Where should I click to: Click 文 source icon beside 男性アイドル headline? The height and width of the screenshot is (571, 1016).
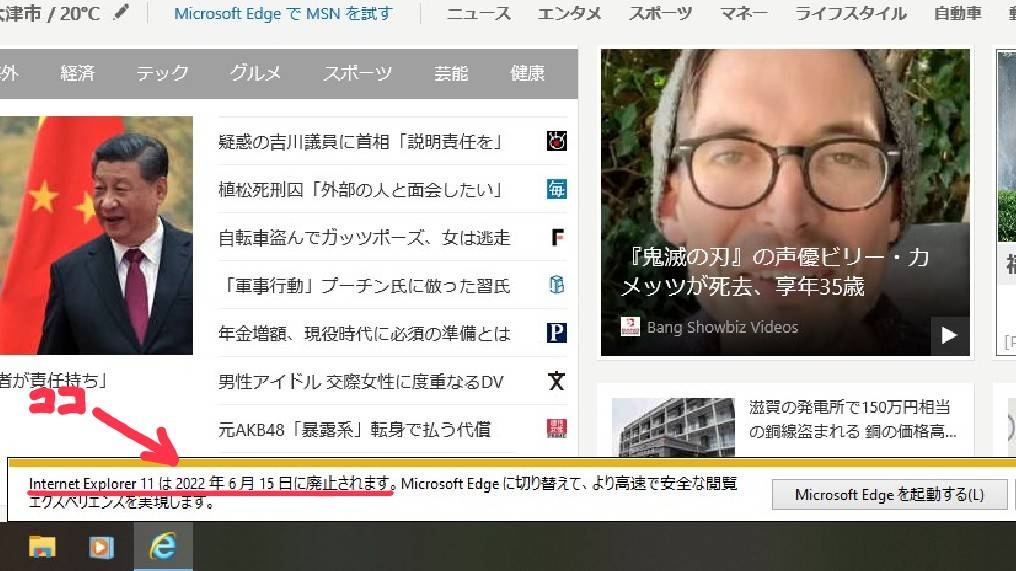coord(557,380)
